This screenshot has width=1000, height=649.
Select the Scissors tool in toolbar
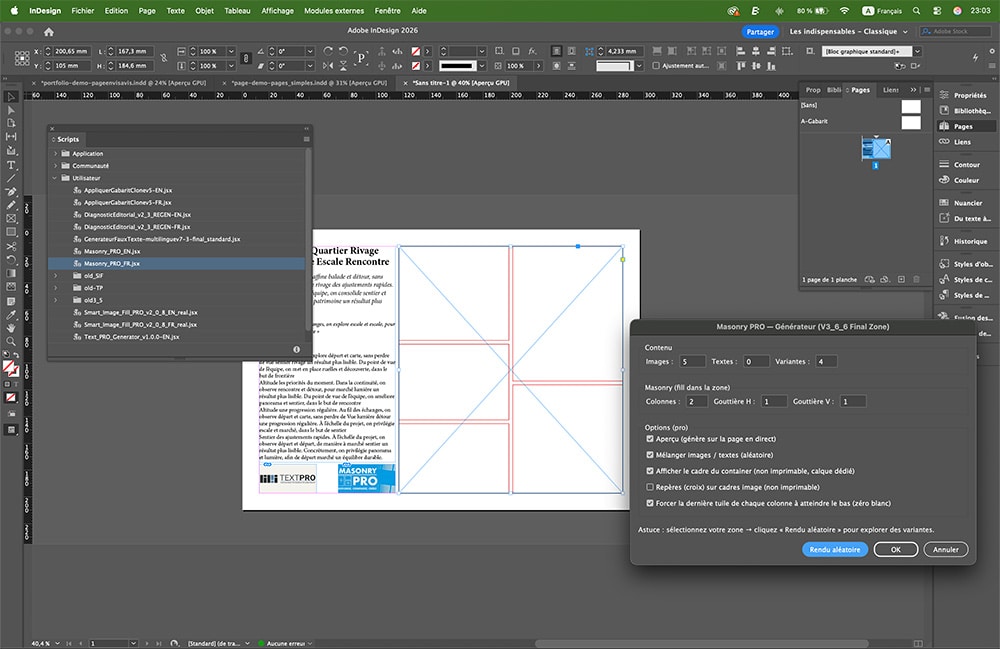point(11,246)
